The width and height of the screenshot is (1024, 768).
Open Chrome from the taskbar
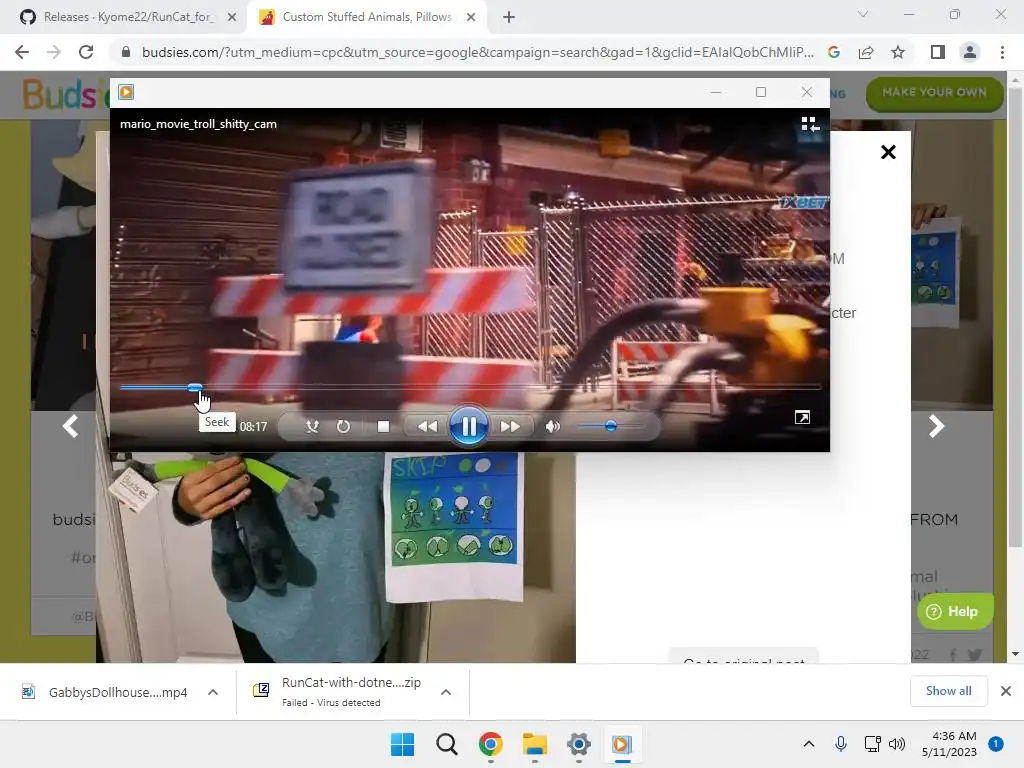[x=490, y=744]
